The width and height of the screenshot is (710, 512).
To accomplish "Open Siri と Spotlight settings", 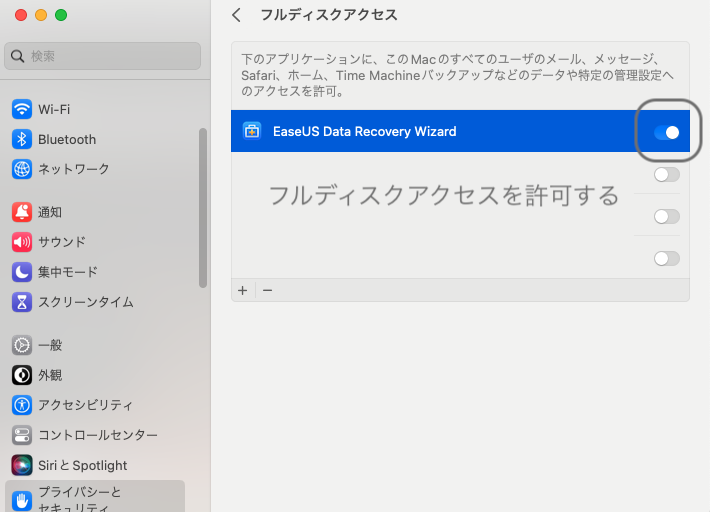I will click(82, 465).
